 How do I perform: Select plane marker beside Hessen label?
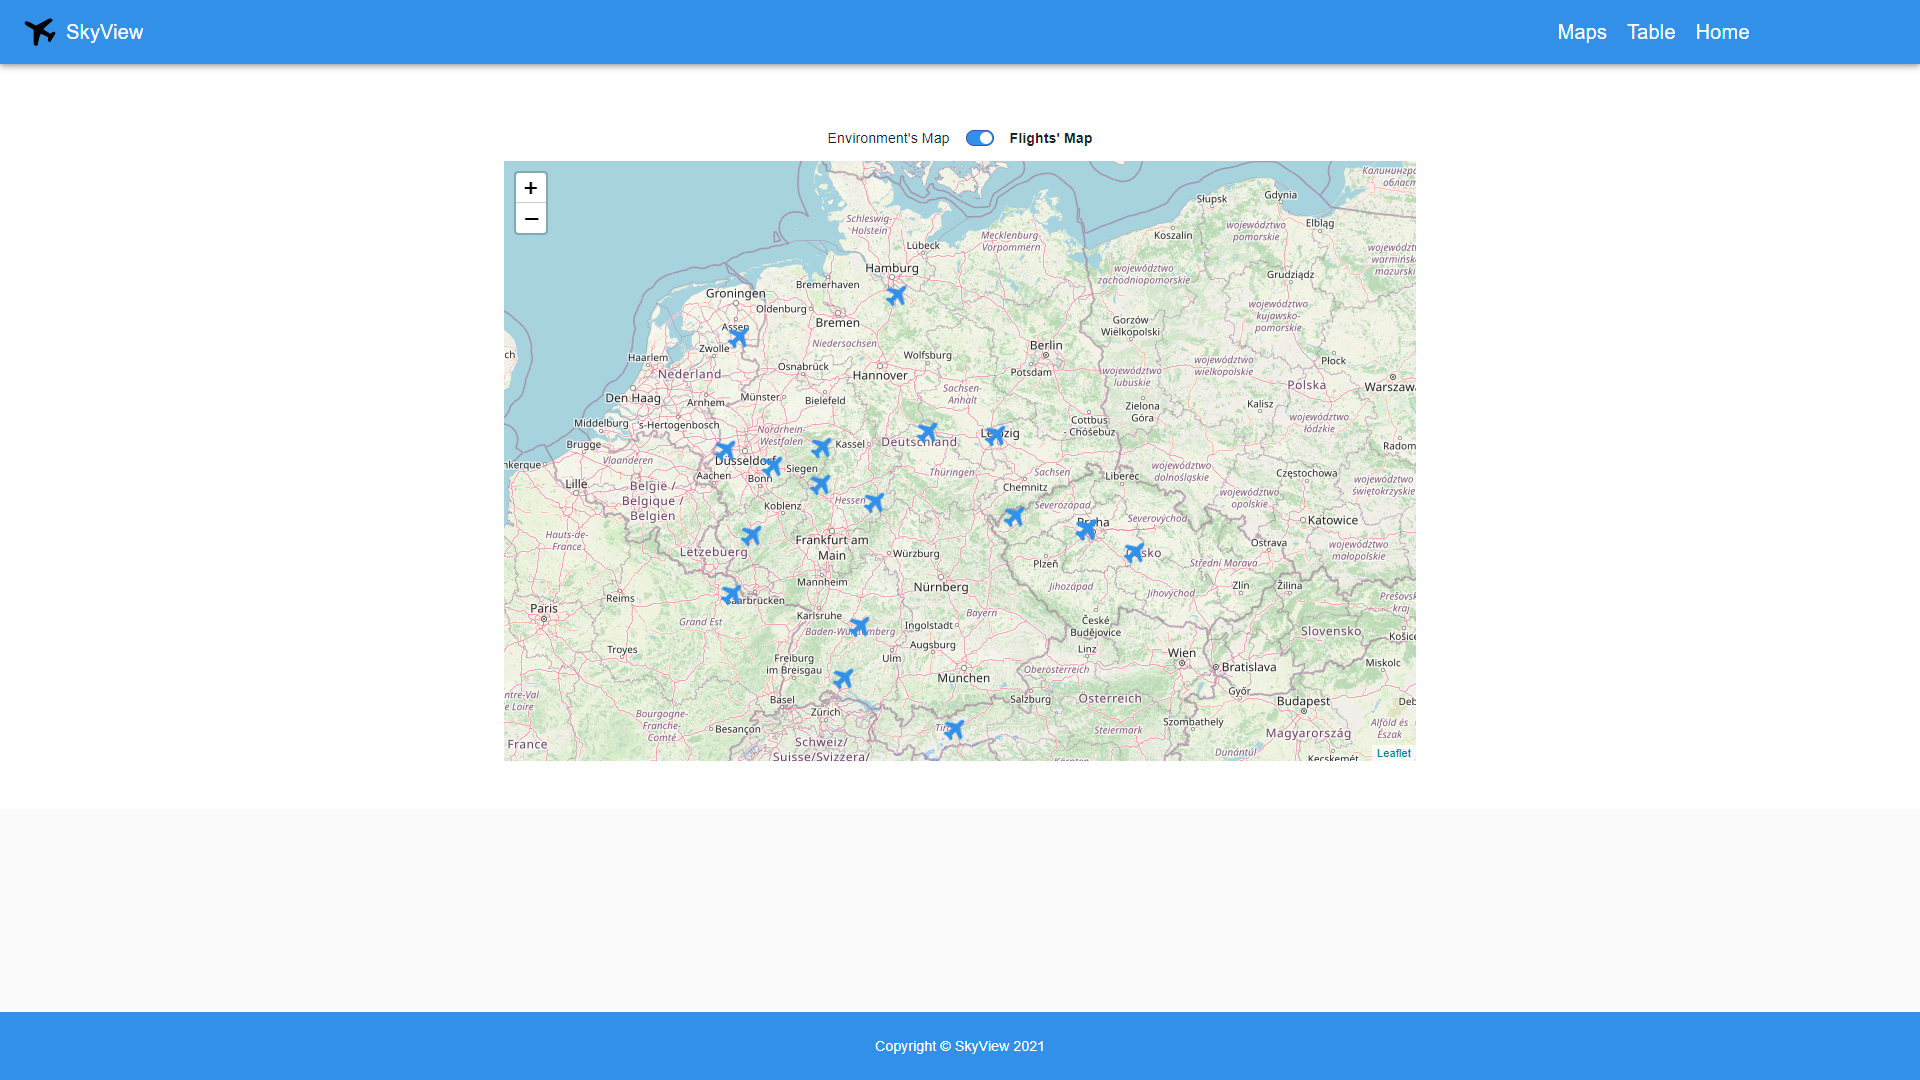[874, 502]
